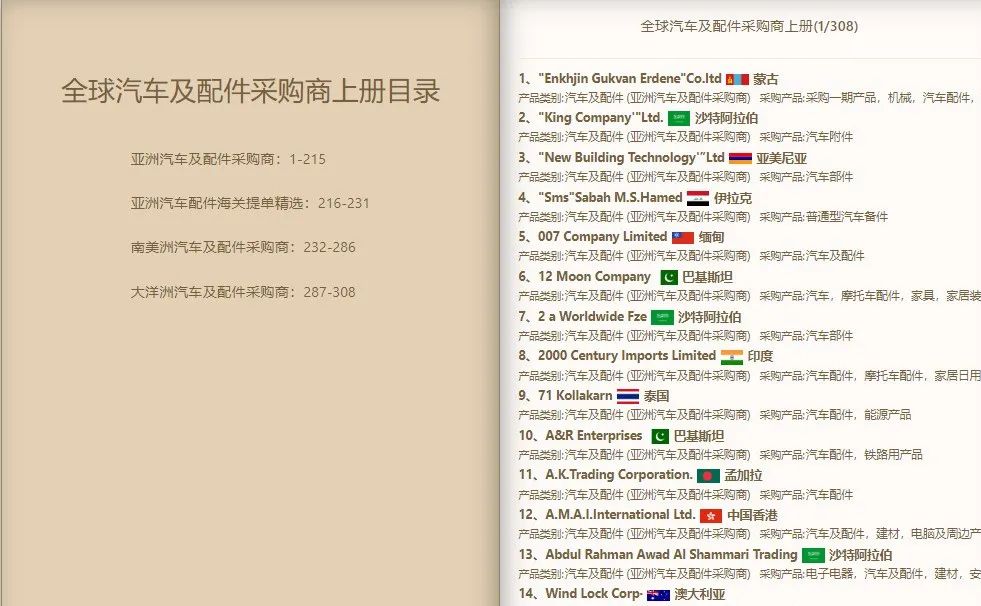981x606 pixels.
Task: Click the product details line under A&R Enterprises
Action: 720,455
